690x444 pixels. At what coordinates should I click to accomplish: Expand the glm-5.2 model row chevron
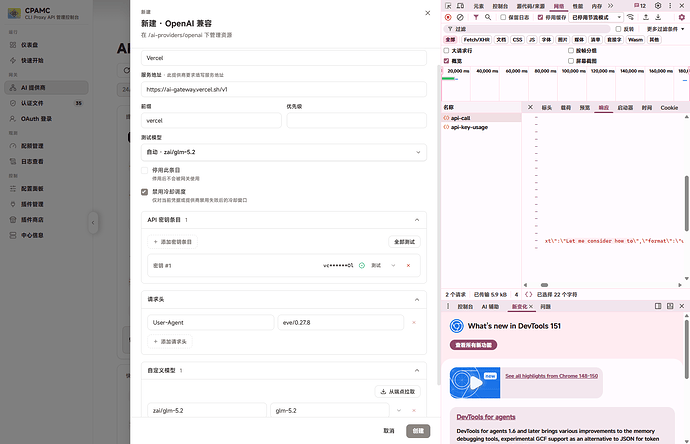[x=399, y=411]
